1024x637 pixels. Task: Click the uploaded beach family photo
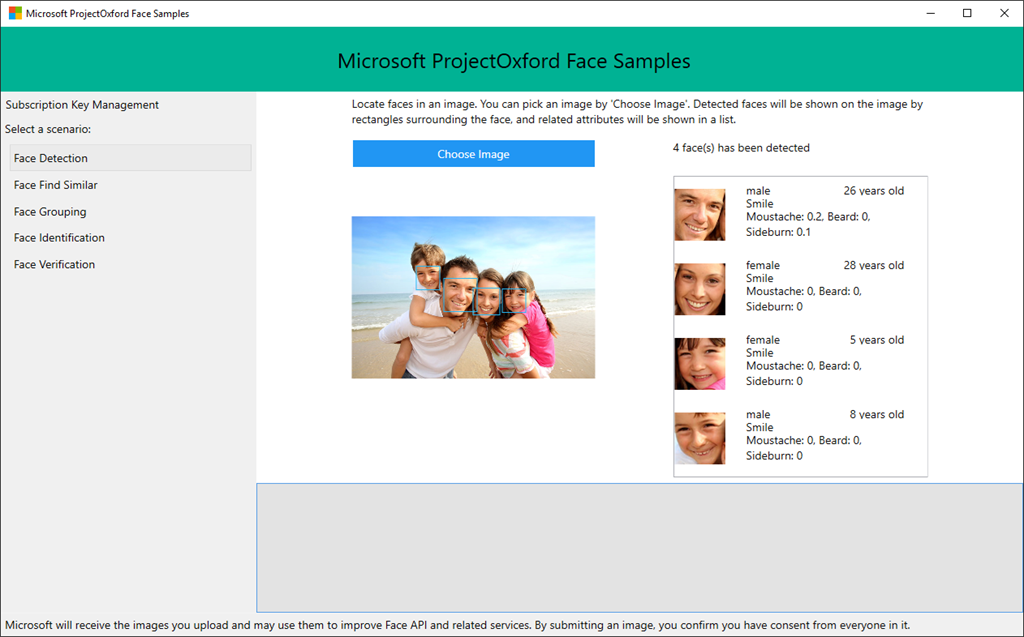pos(473,297)
